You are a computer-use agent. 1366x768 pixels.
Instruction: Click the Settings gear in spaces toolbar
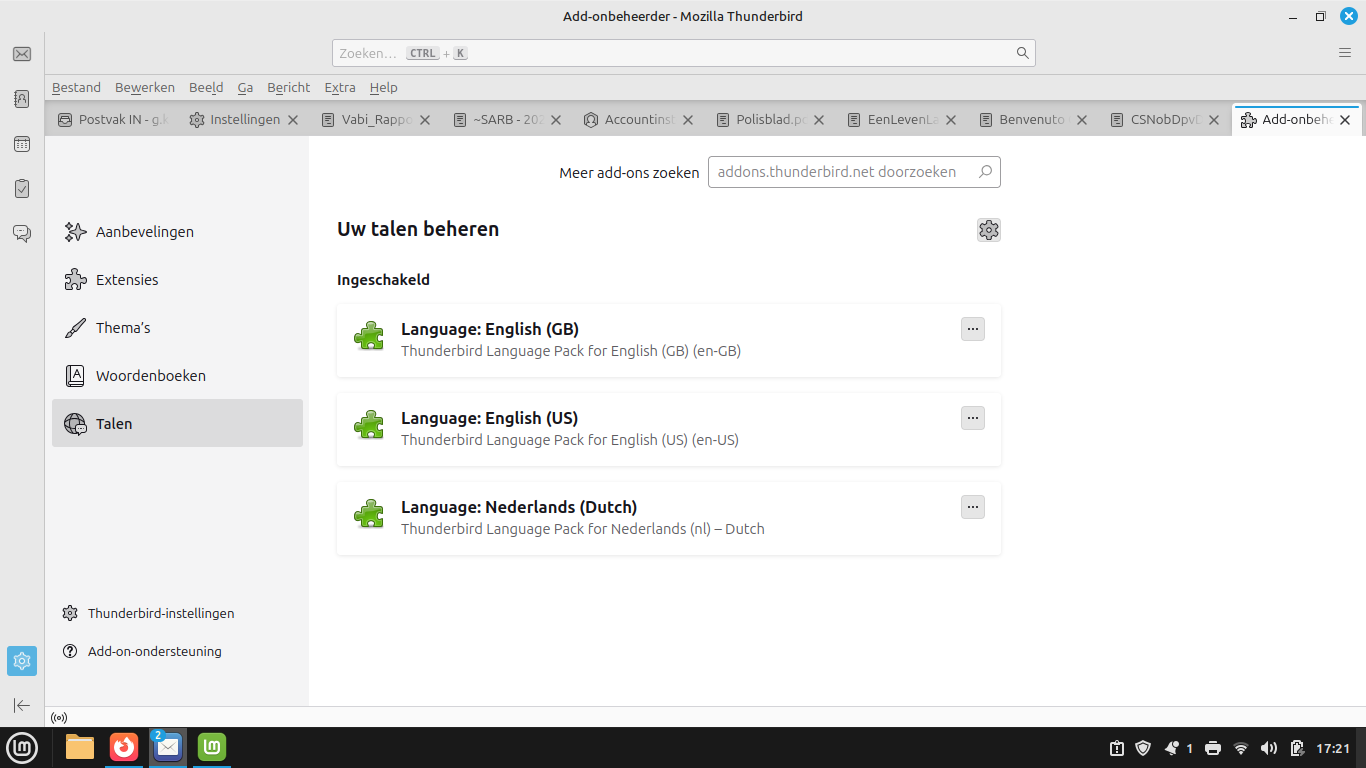(x=22, y=661)
